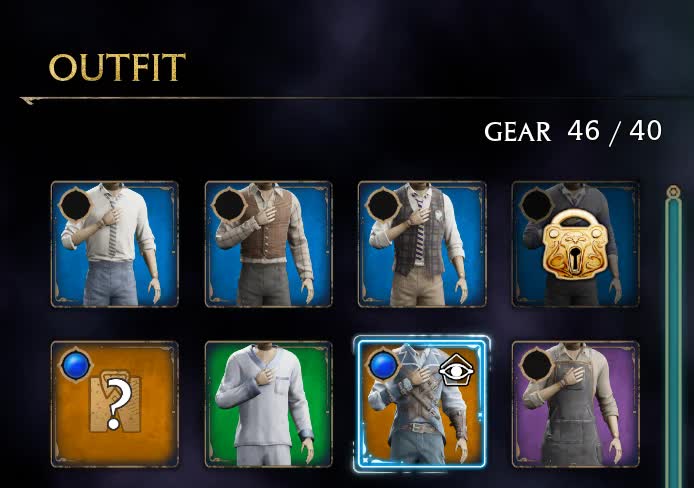Image resolution: width=694 pixels, height=488 pixels.
Task: Select the grey plaid waistcoat outfit
Action: coord(422,244)
